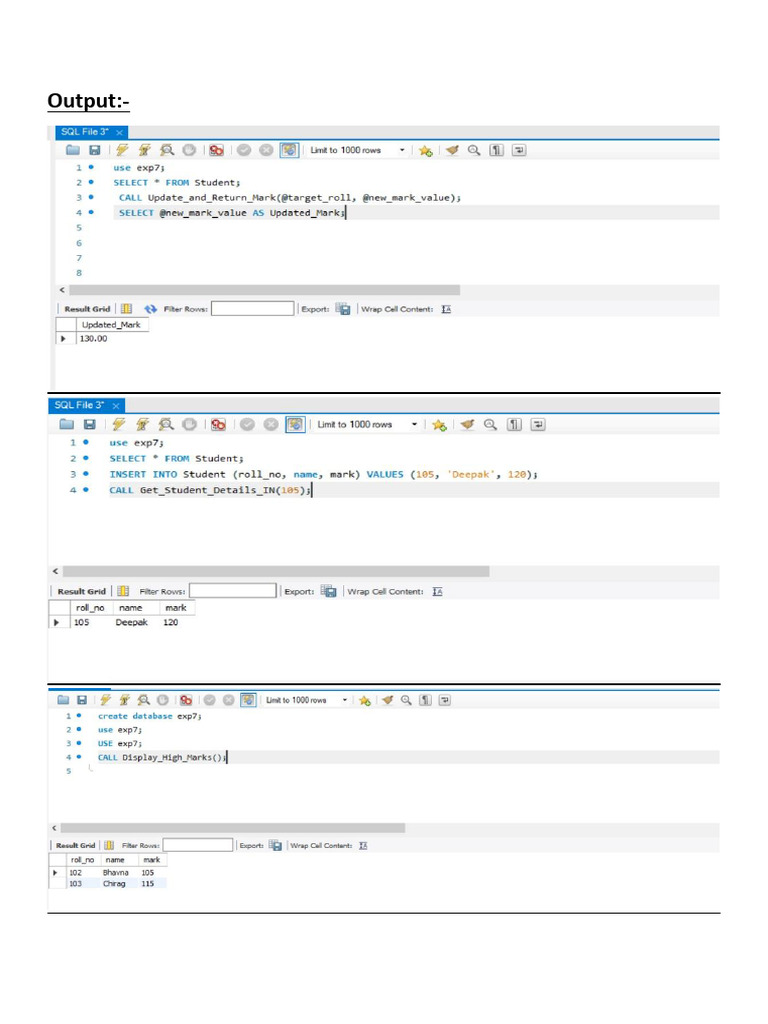Toggle auto-commit icon in Display_High_Marks editor toolbar
The width and height of the screenshot is (768, 1024).
(248, 700)
